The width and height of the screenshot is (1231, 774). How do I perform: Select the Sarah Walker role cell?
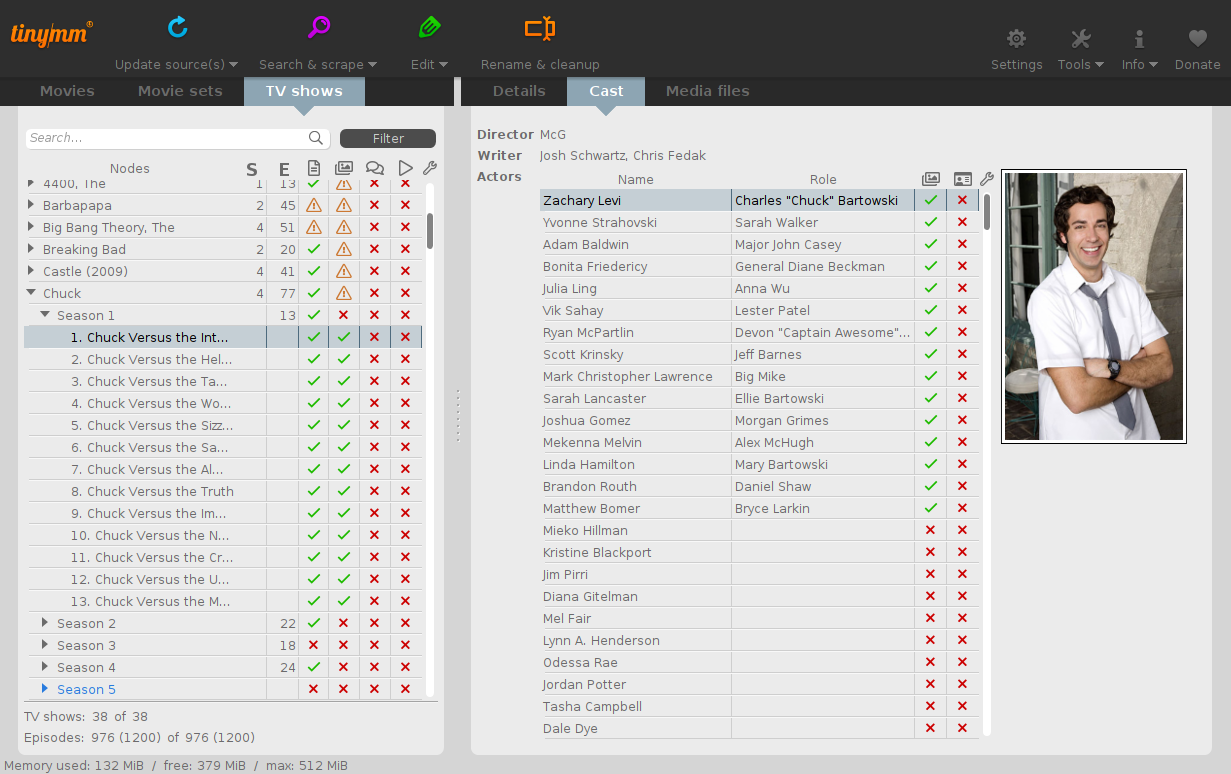click(x=823, y=222)
